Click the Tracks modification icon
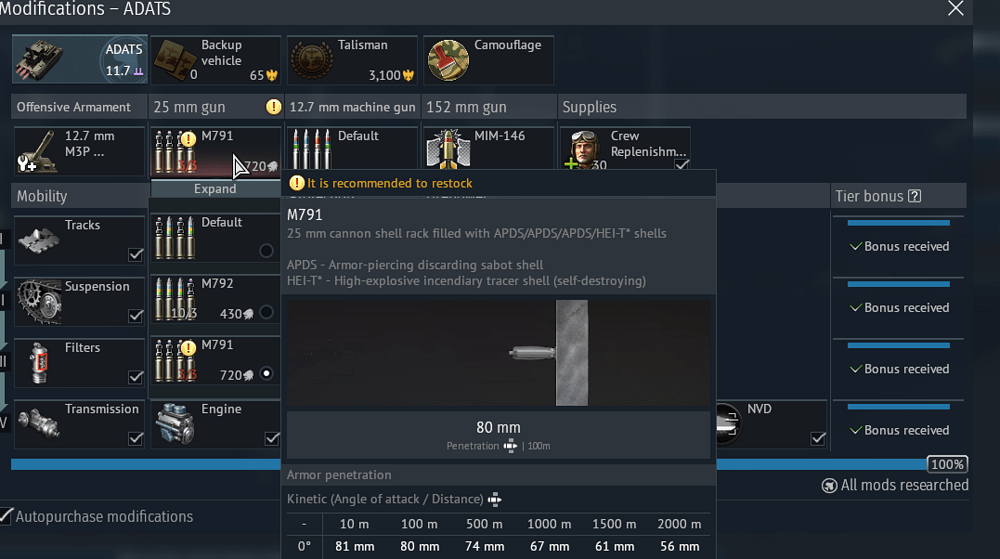Viewport: 1000px width, 559px height. [38, 242]
